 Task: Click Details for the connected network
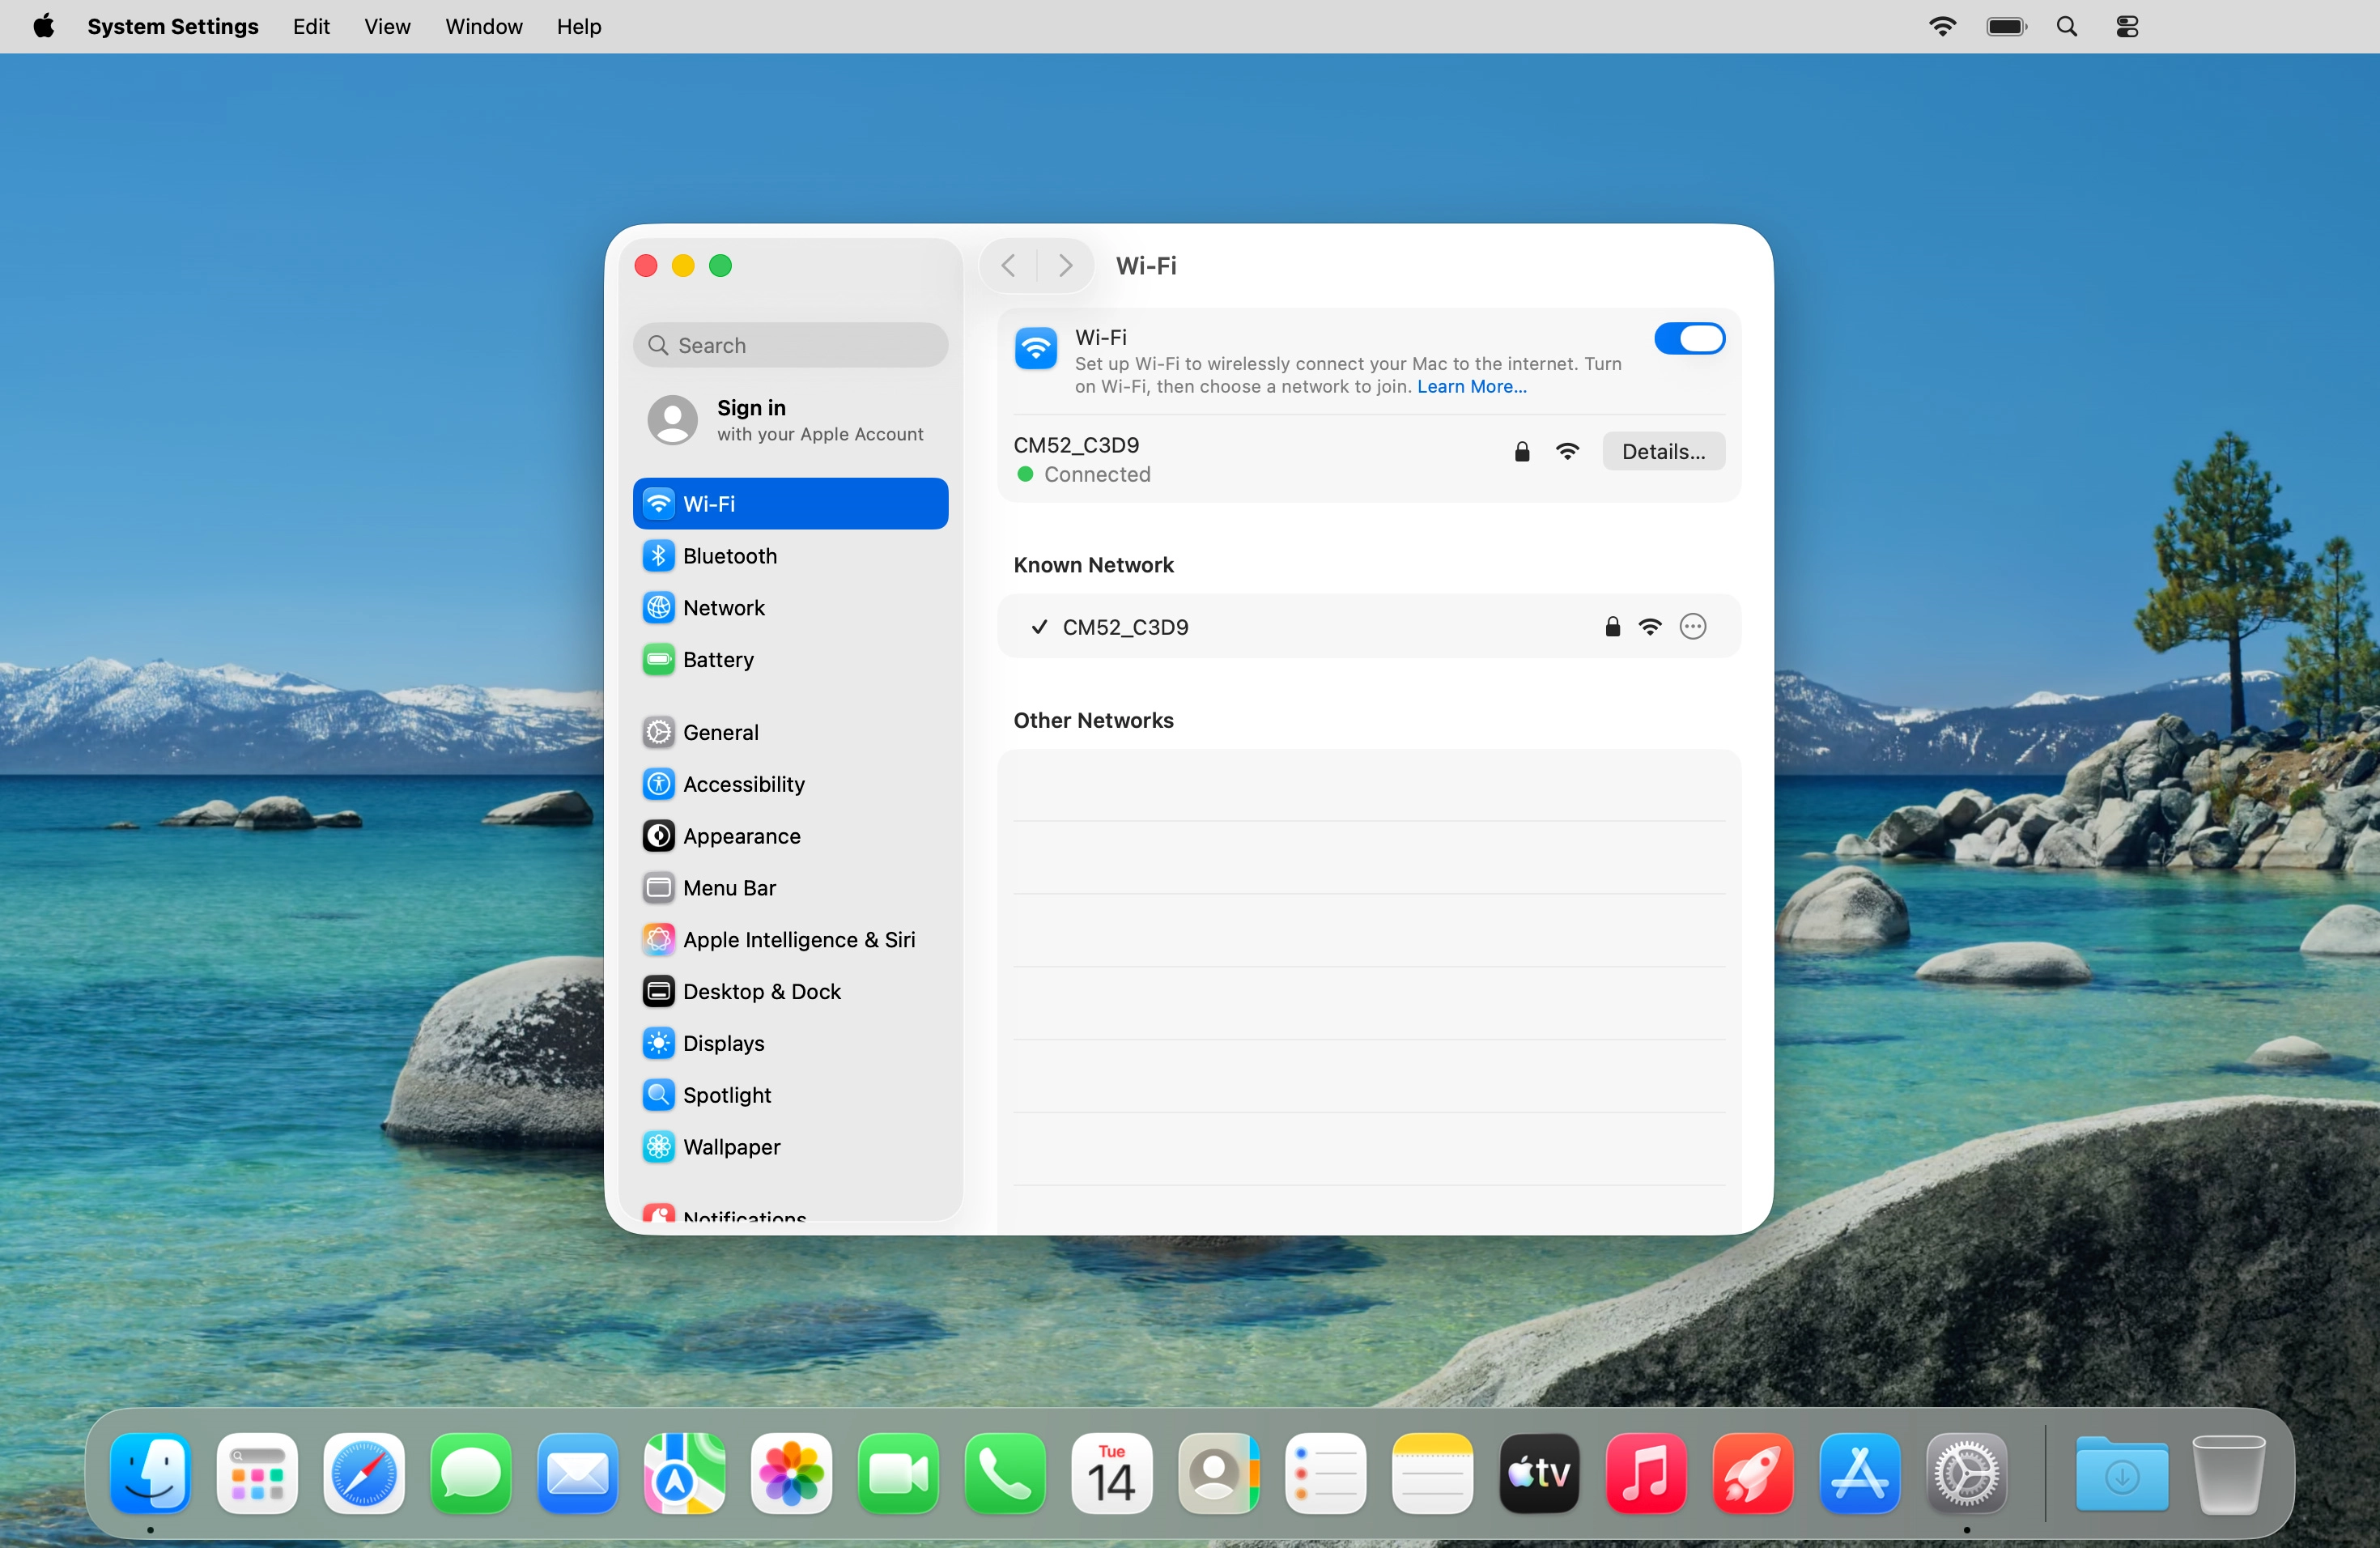point(1664,451)
